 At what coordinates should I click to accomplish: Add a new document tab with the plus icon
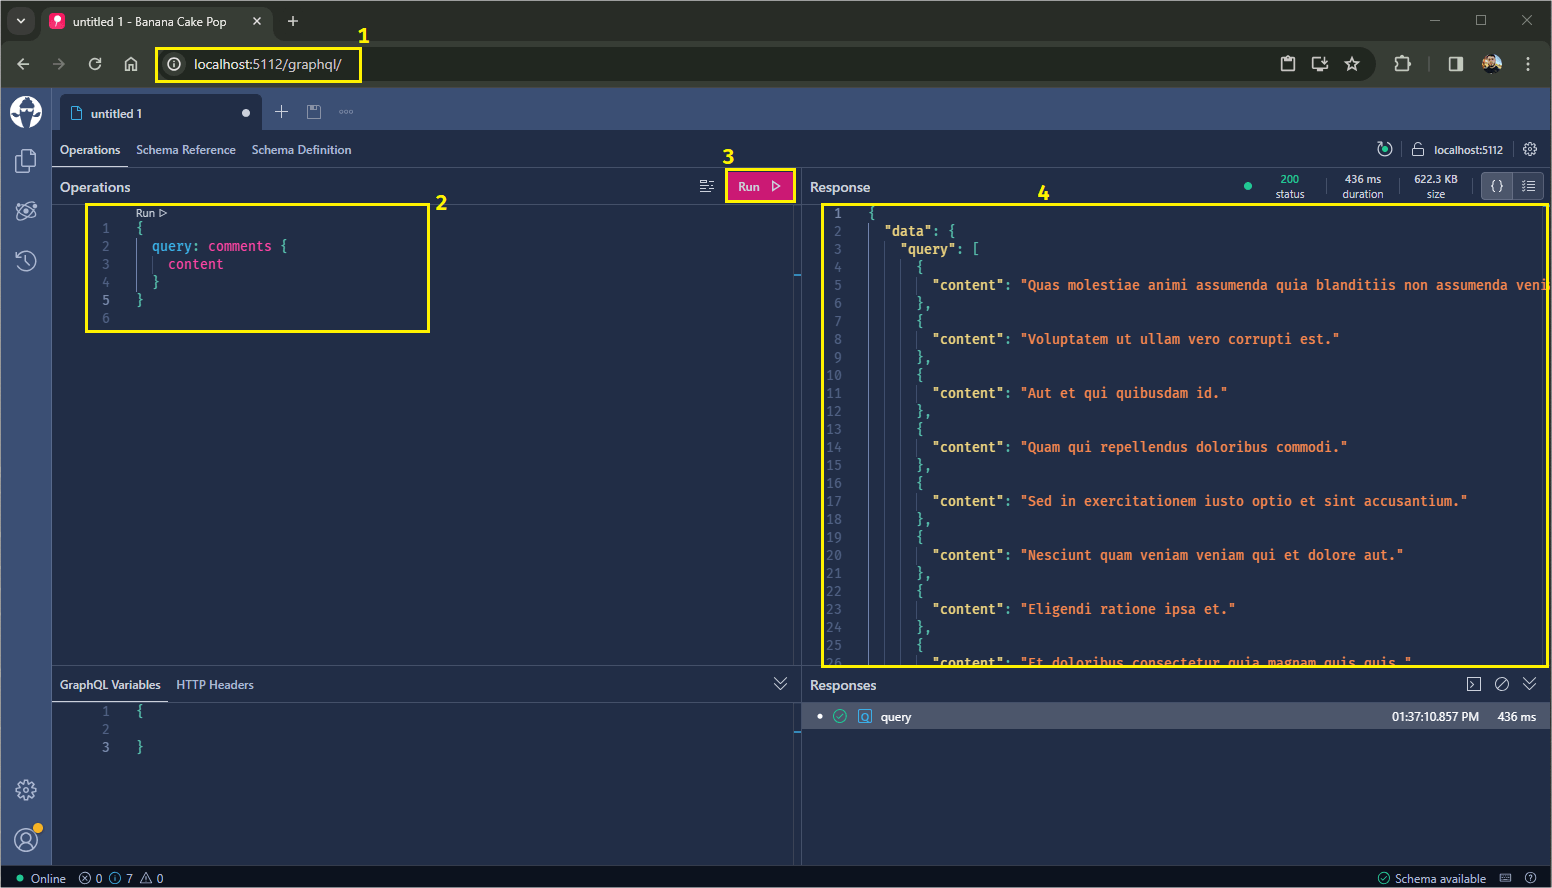pyautogui.click(x=281, y=112)
